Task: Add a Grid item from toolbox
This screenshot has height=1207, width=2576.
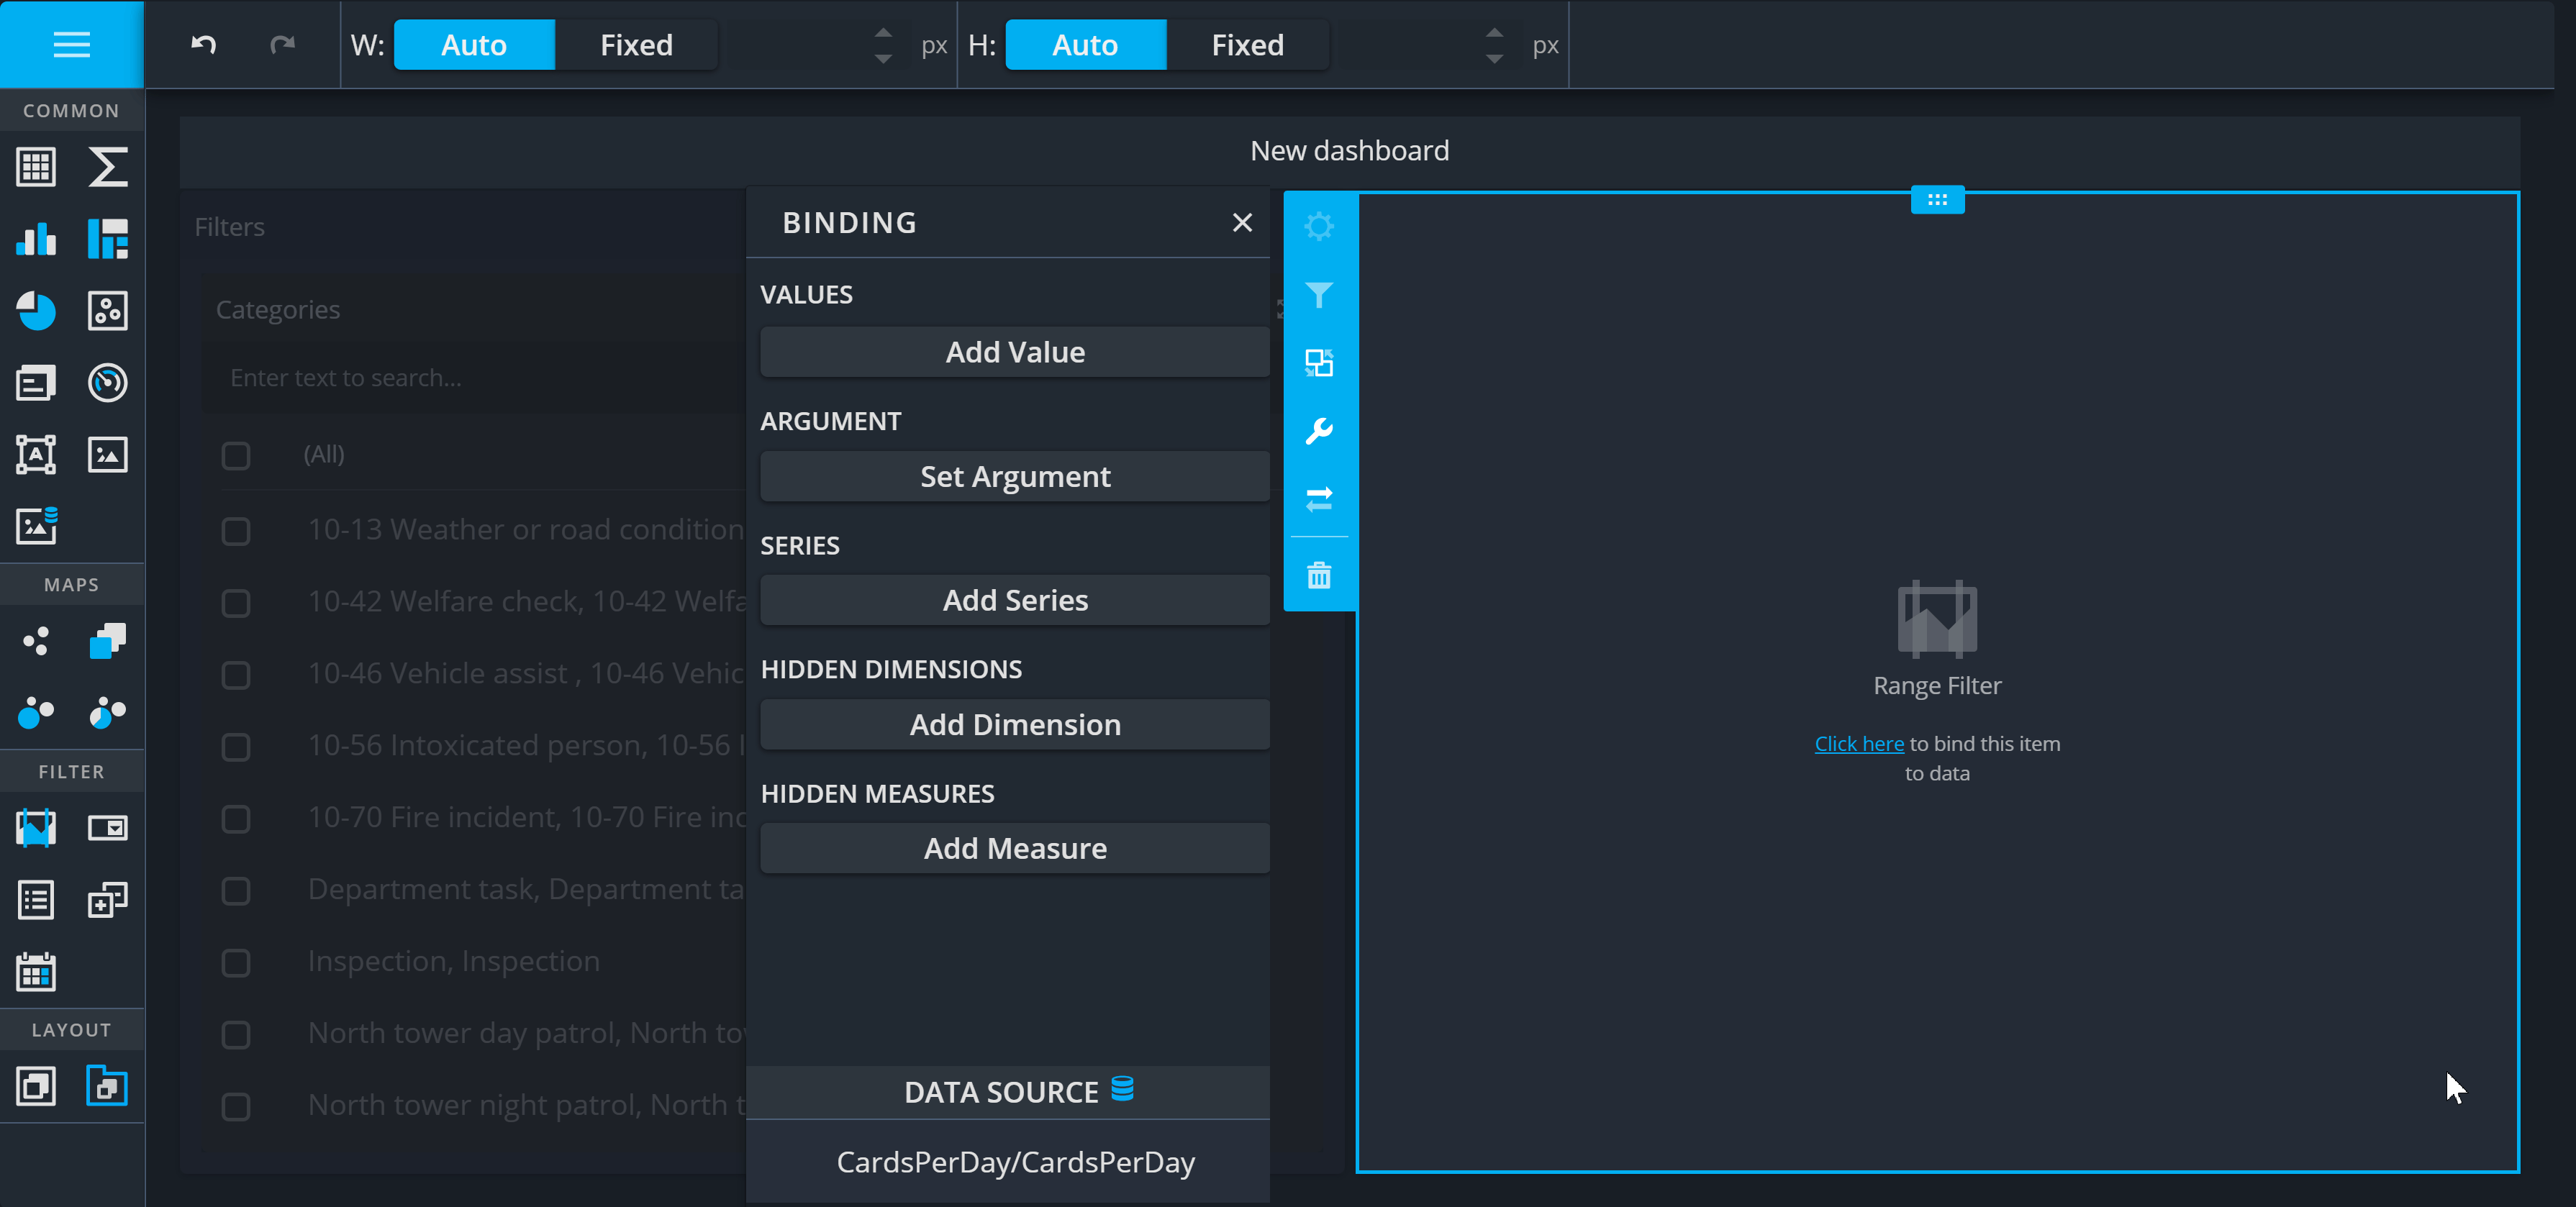Action: (x=36, y=167)
